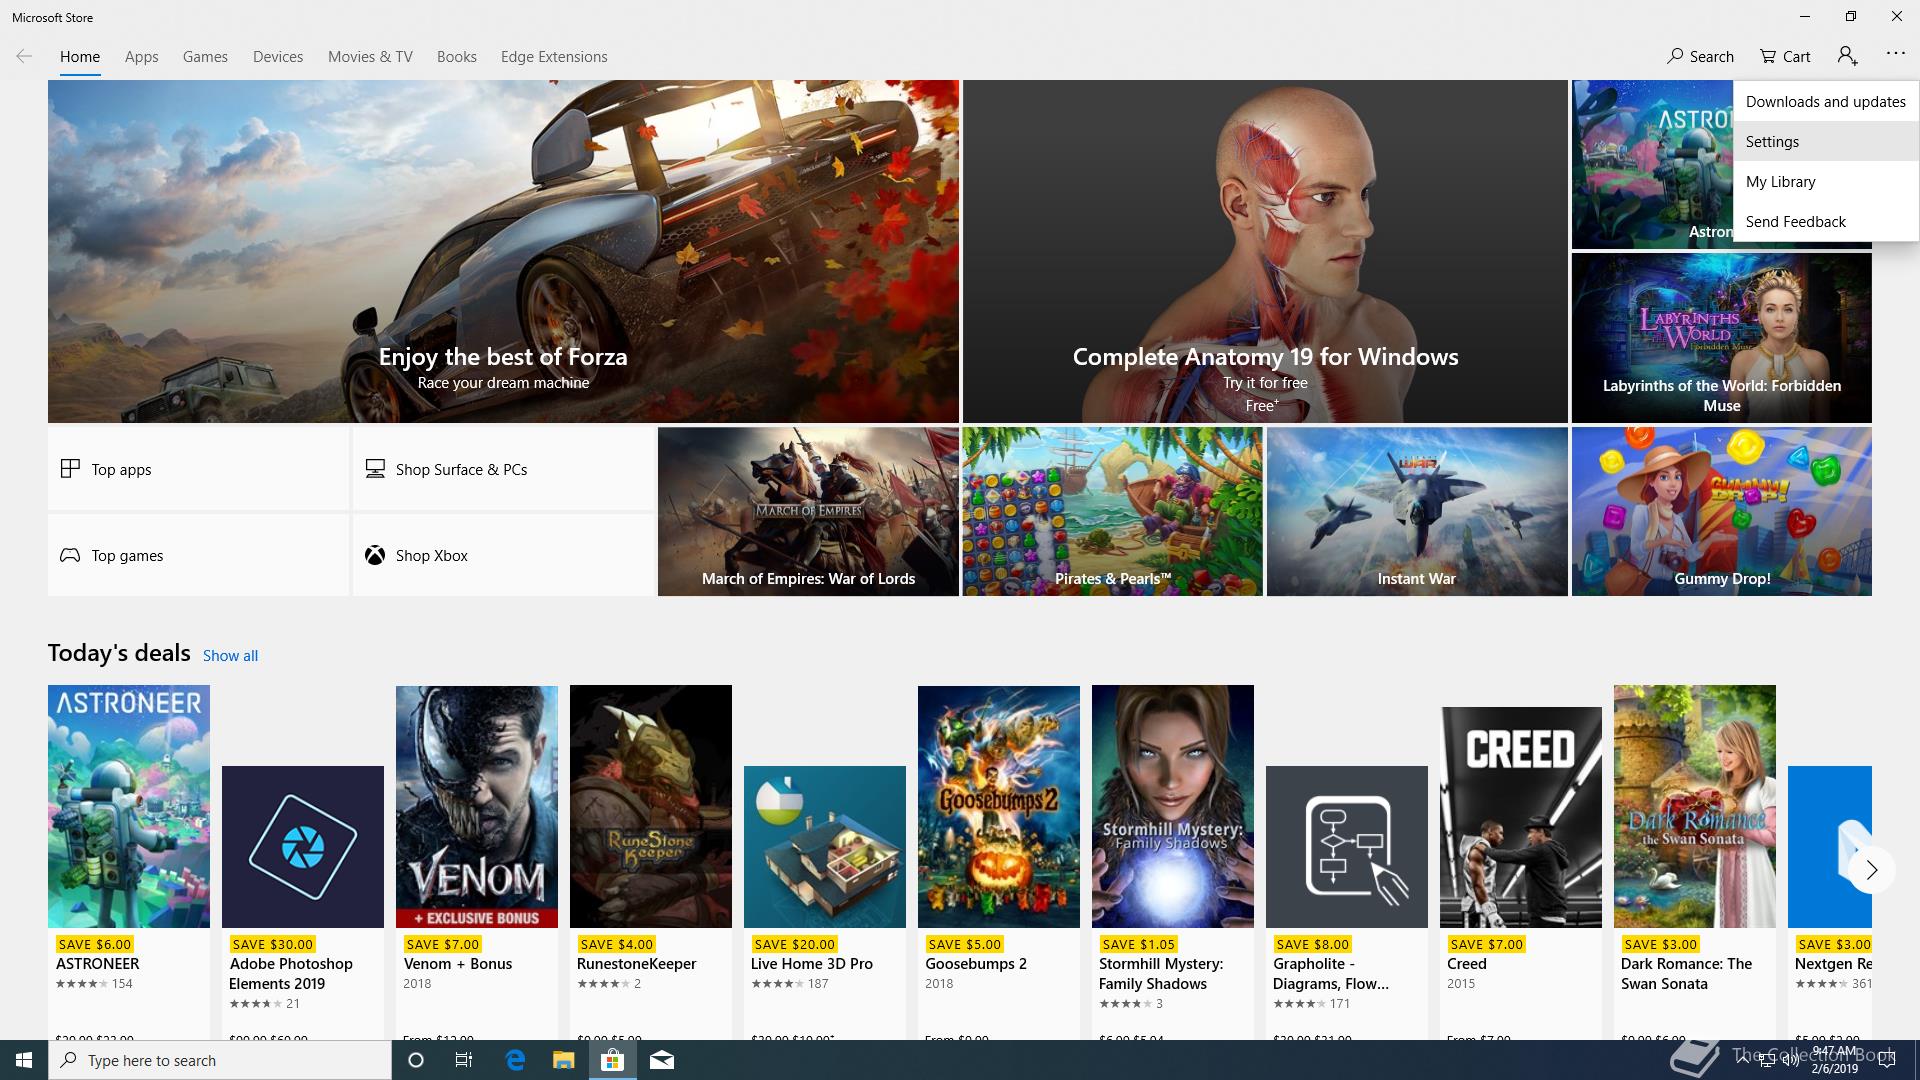Click the RunestoneKeeper title text
Image resolution: width=1920 pixels, height=1080 pixels.
[x=636, y=964]
